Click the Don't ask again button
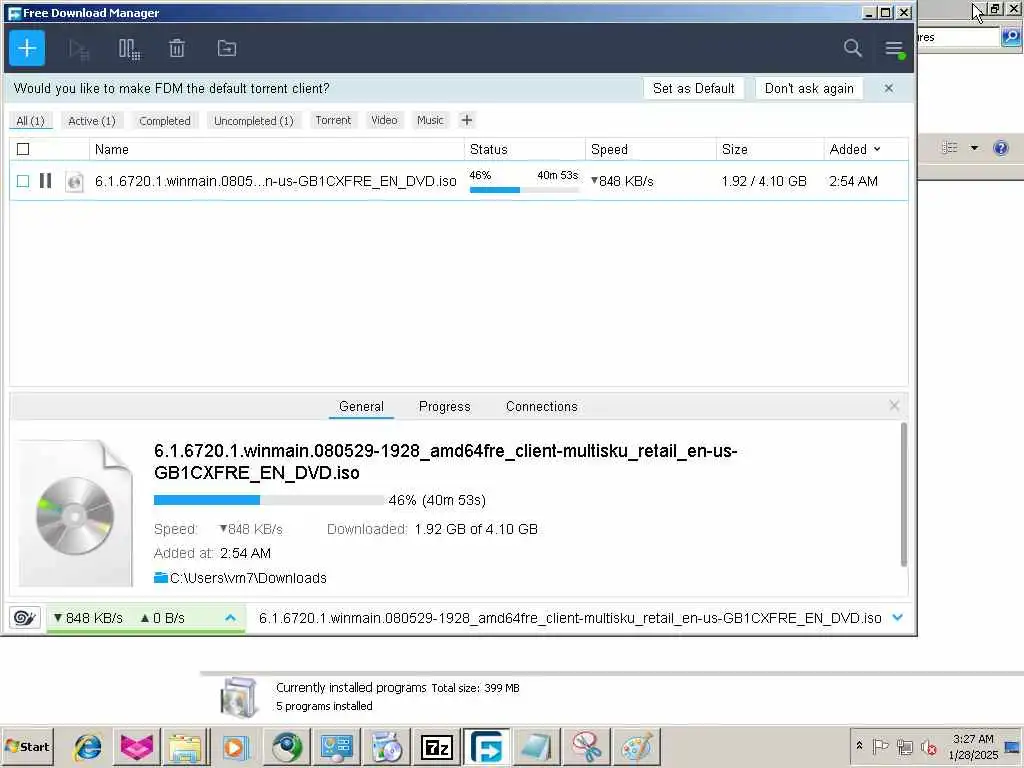 (x=809, y=88)
